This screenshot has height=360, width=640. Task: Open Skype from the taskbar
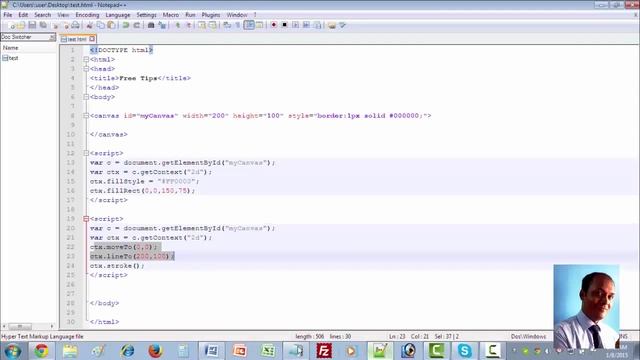coord(464,351)
